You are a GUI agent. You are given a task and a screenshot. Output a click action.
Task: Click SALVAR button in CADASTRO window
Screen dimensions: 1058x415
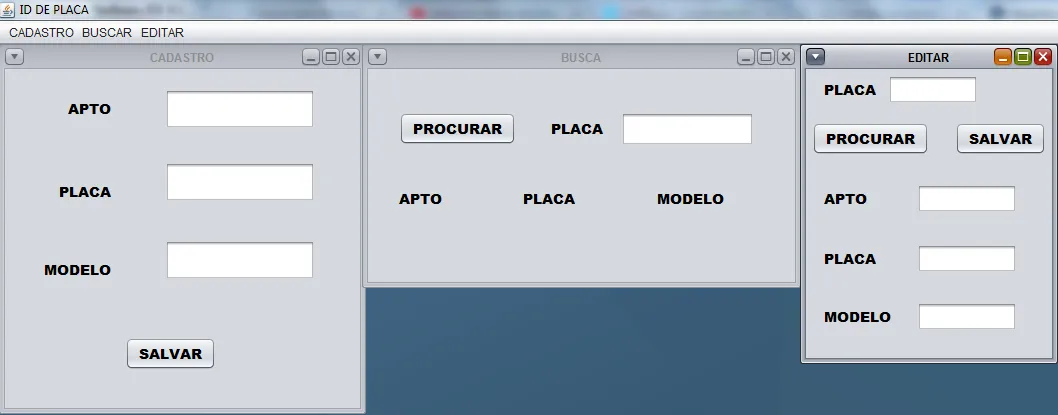click(x=171, y=354)
